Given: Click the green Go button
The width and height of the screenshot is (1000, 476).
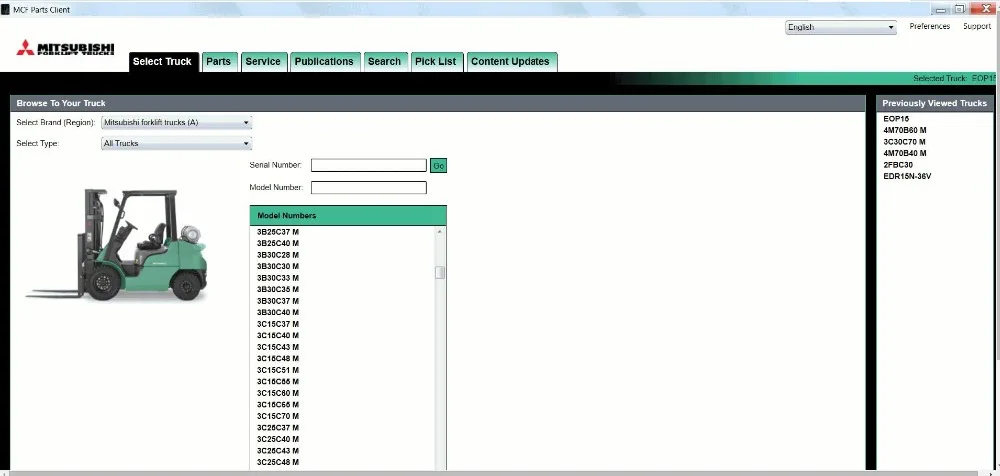Looking at the screenshot, I should pyautogui.click(x=438, y=166).
